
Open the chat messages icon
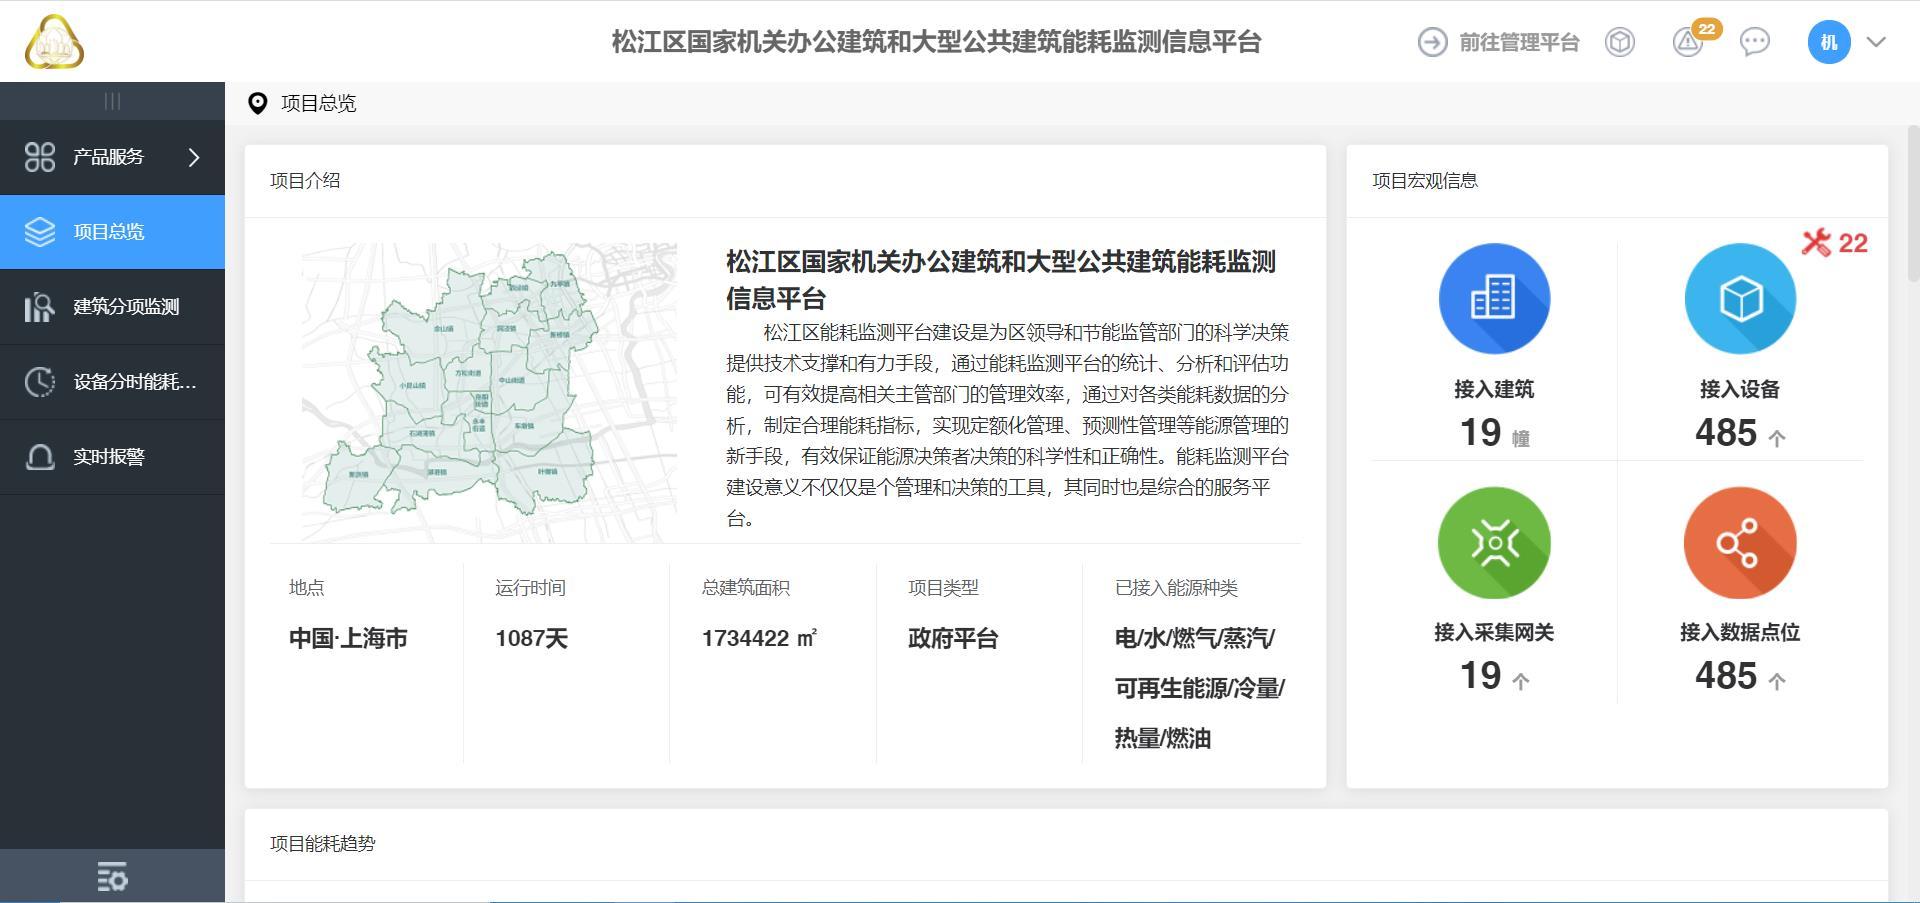click(x=1754, y=42)
